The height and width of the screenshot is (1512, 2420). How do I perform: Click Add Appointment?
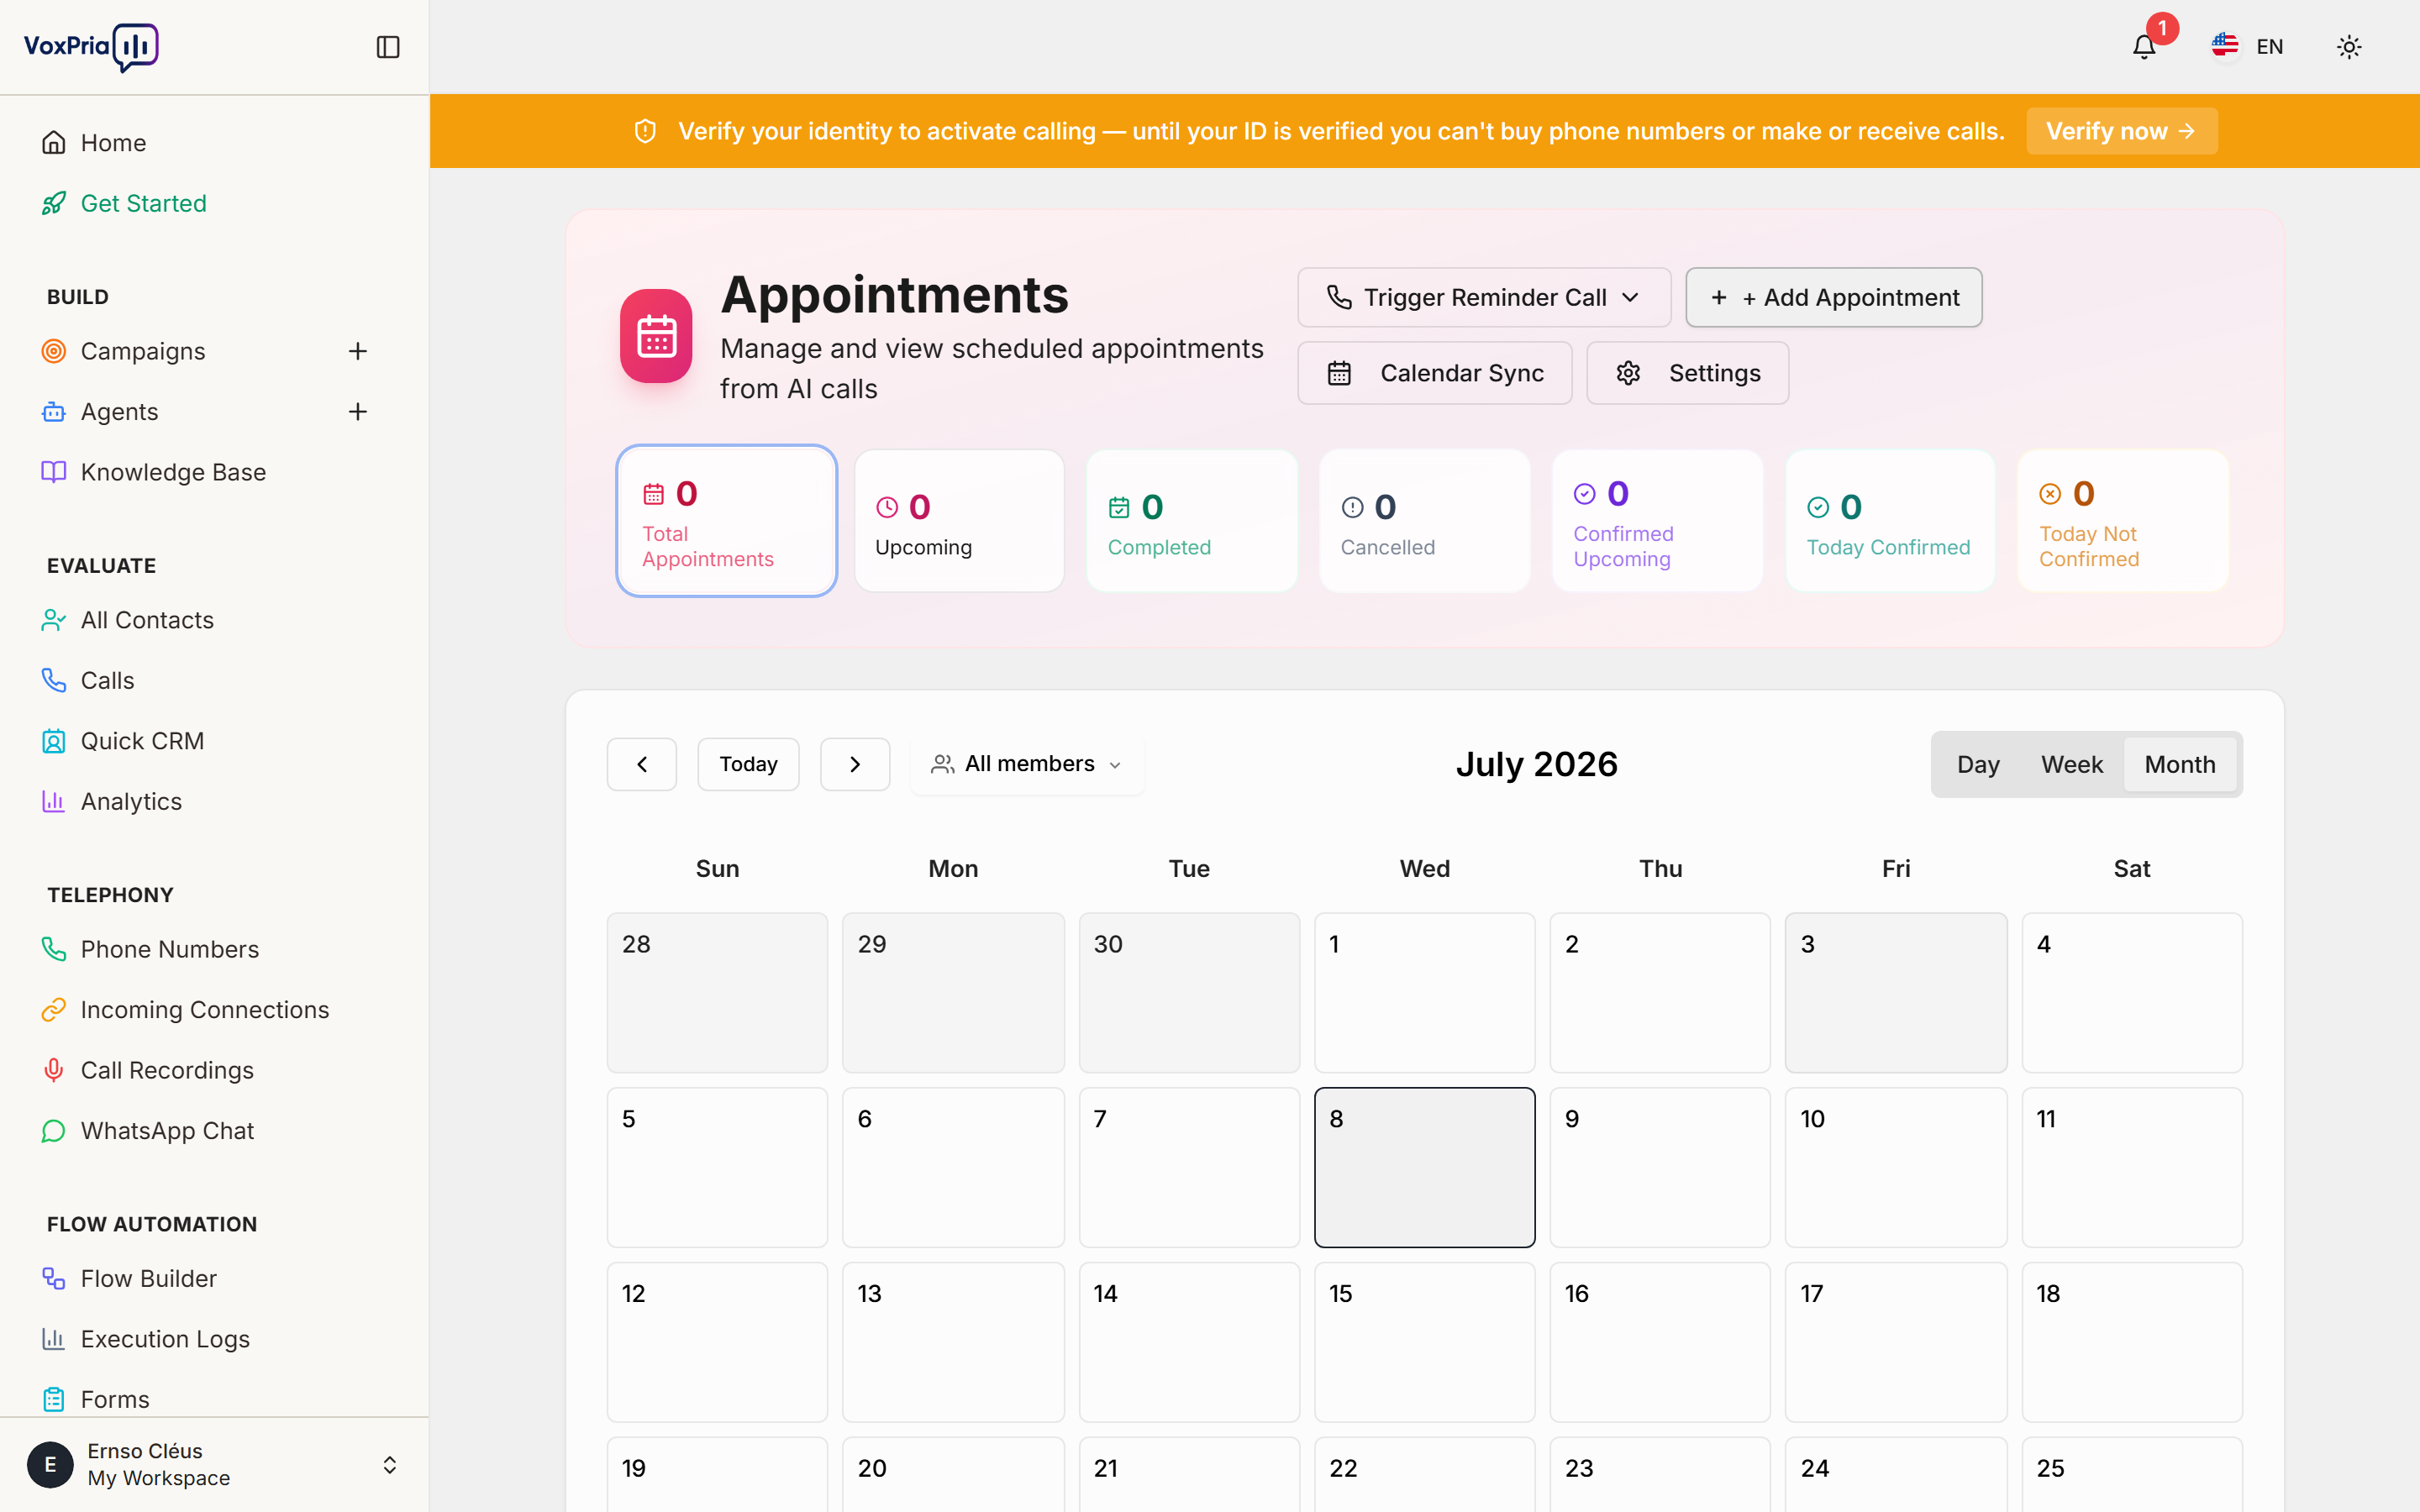click(1833, 297)
